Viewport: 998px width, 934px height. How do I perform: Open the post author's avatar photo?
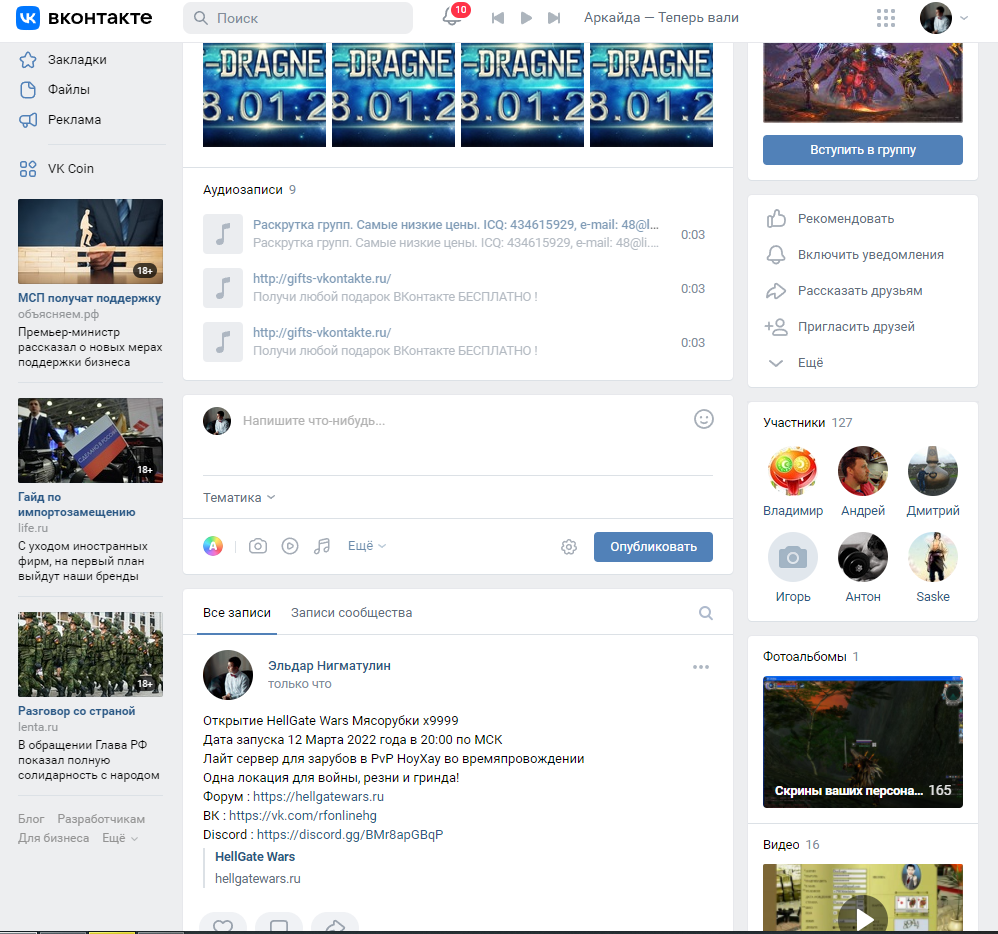(227, 675)
